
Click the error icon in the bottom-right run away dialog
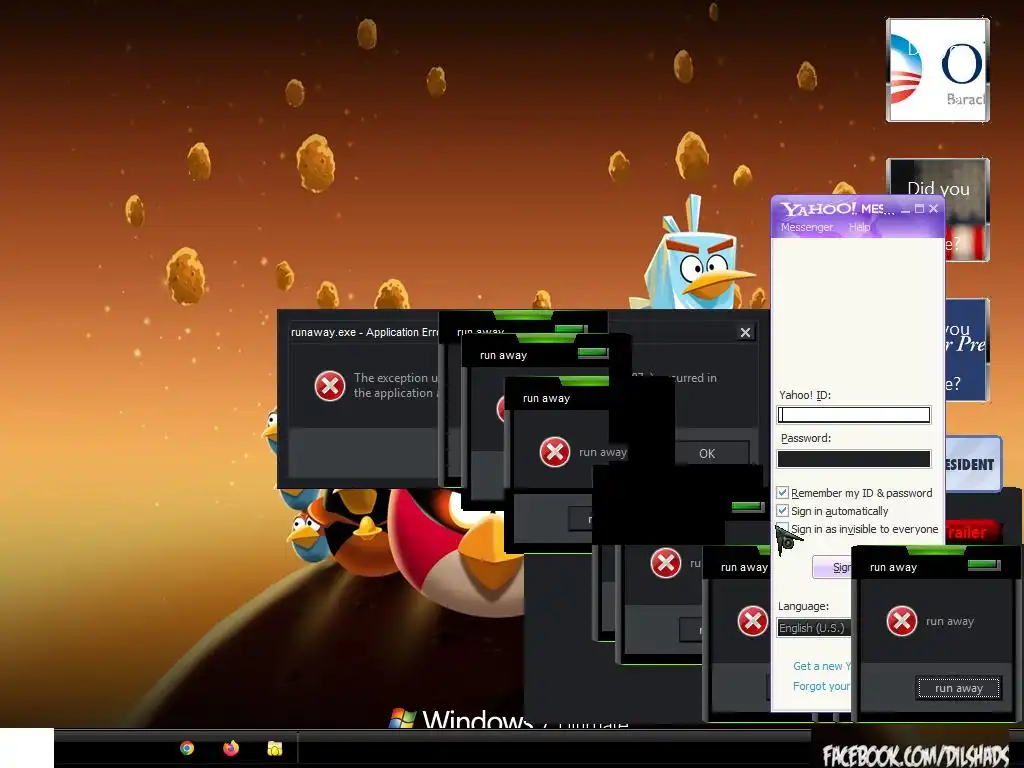[x=902, y=621]
